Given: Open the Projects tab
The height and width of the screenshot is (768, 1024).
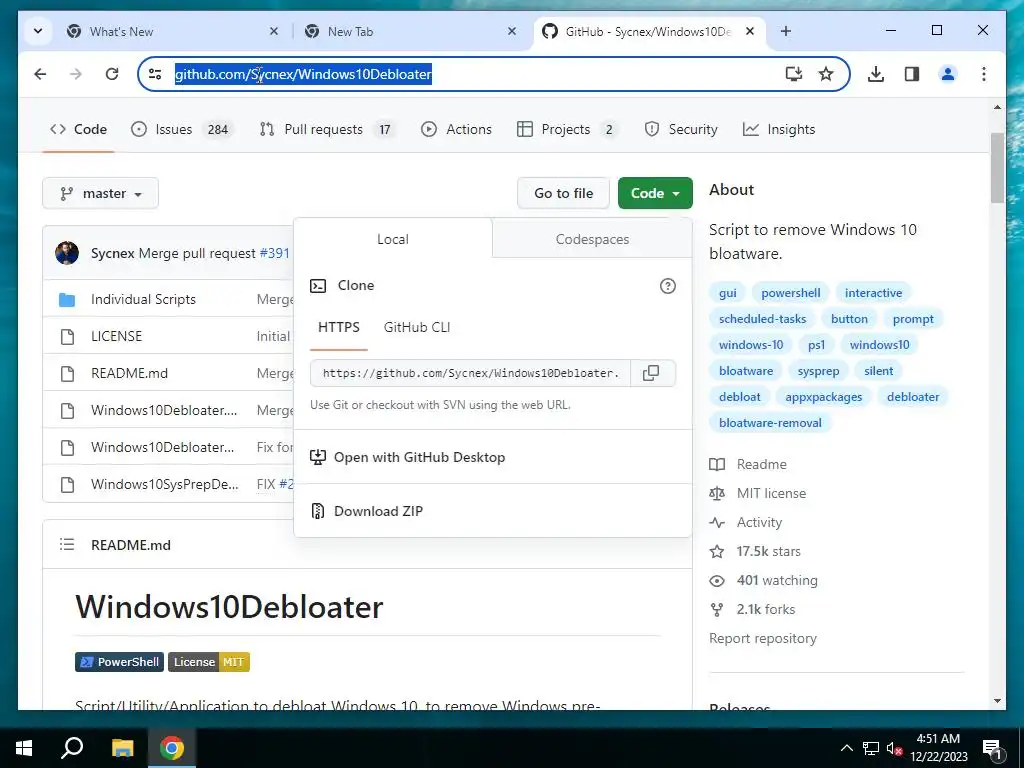Looking at the screenshot, I should point(566,129).
